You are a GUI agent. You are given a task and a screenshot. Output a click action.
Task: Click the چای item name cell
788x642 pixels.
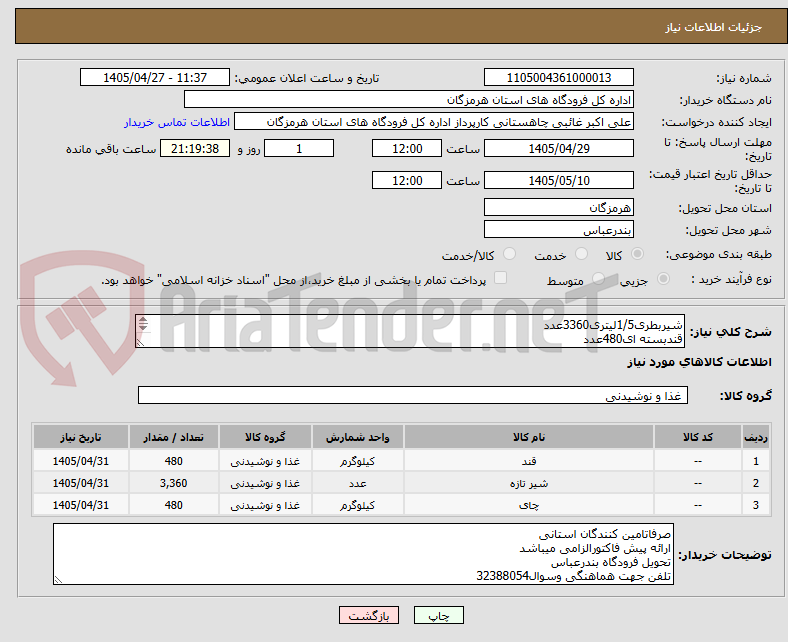(529, 505)
